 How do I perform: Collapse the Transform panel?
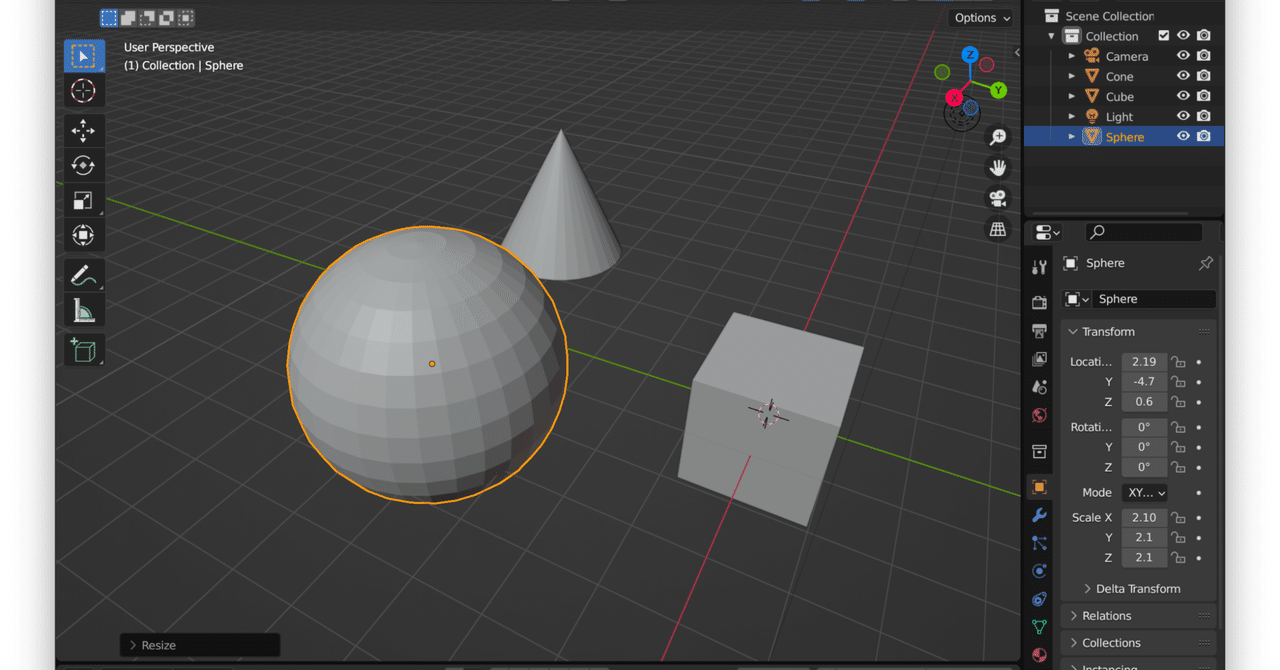pos(1073,332)
